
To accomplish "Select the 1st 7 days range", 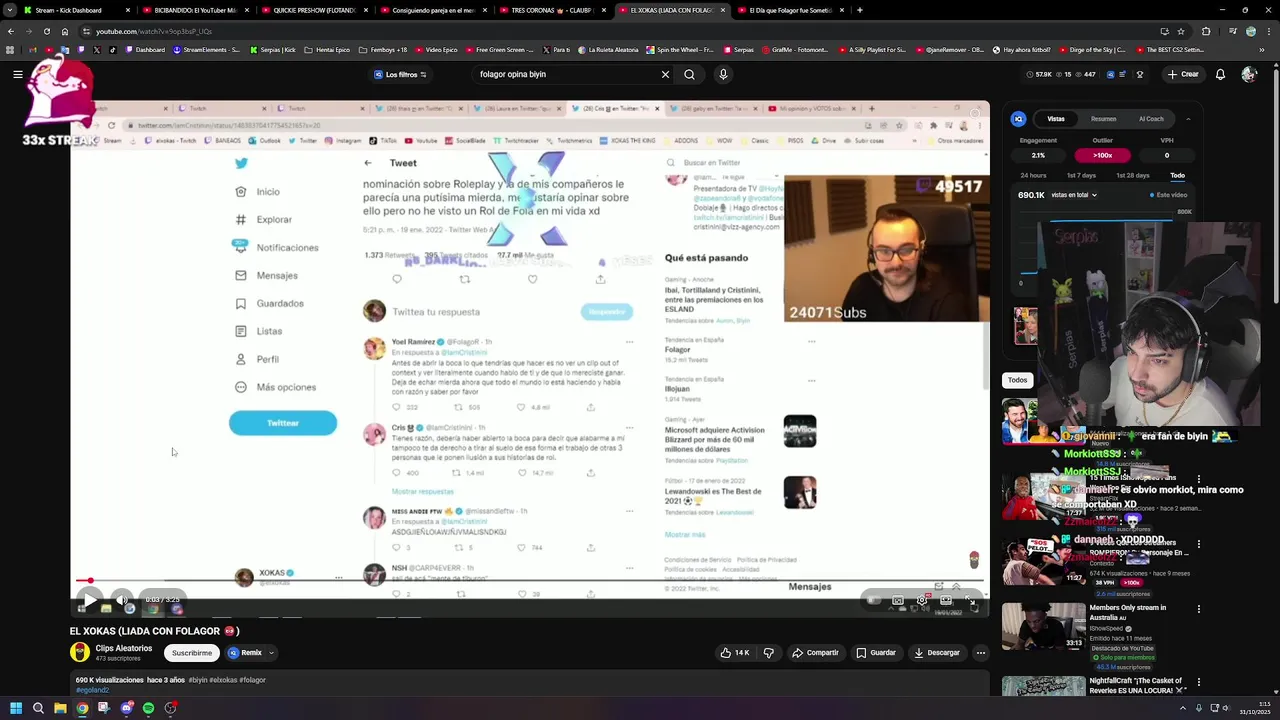I will tap(1081, 176).
